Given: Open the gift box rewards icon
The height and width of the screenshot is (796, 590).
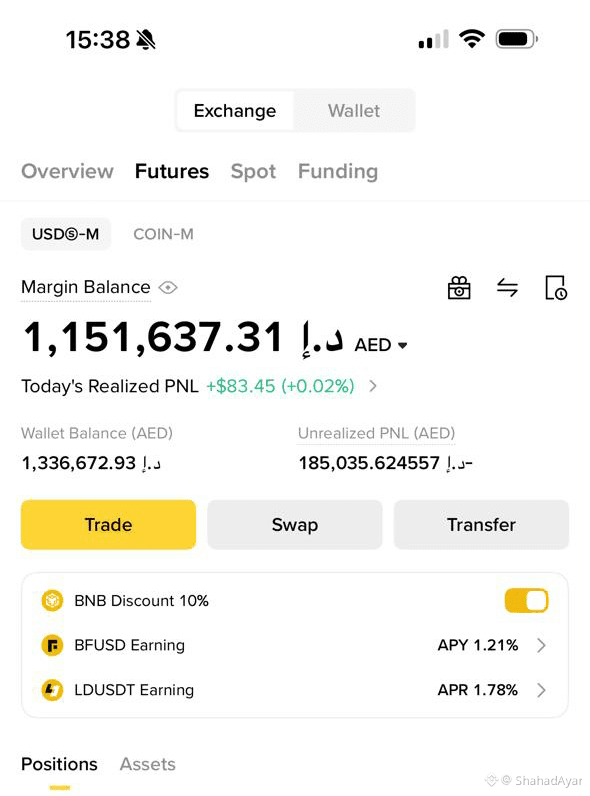Looking at the screenshot, I should pos(458,288).
